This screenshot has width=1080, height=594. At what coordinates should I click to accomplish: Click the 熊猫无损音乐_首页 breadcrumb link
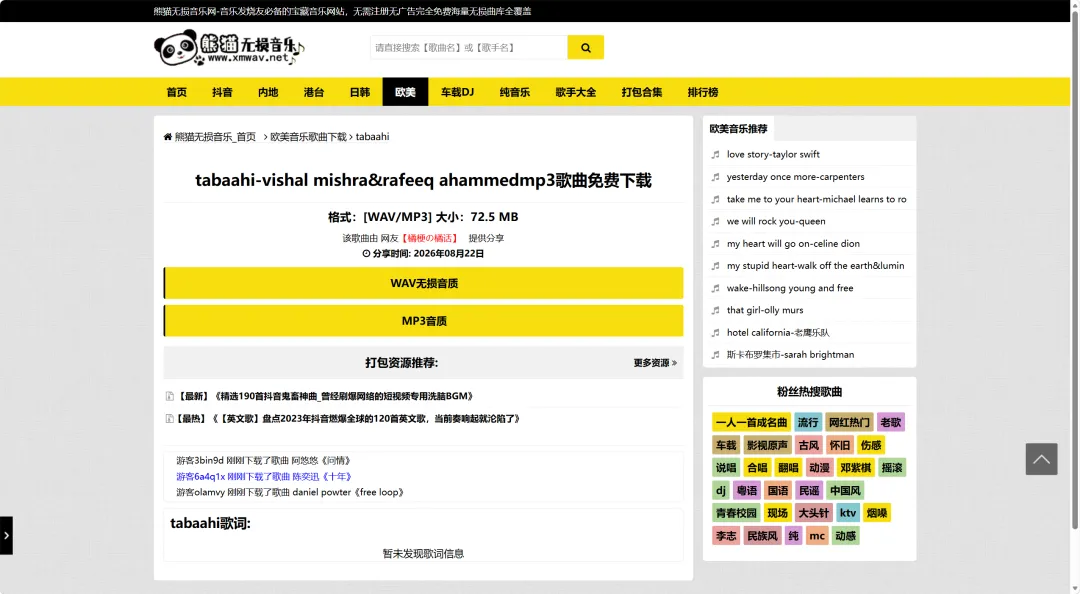(215, 136)
